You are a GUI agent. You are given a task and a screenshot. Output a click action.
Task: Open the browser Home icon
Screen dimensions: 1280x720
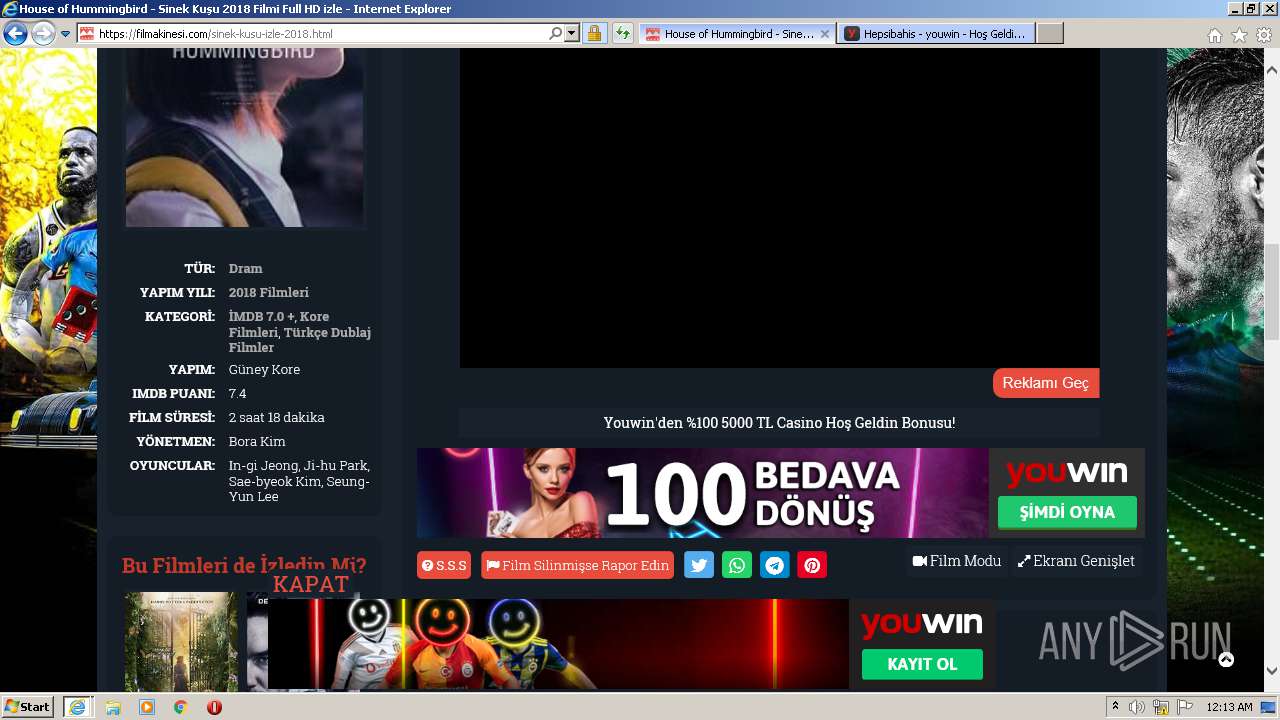(x=1215, y=35)
